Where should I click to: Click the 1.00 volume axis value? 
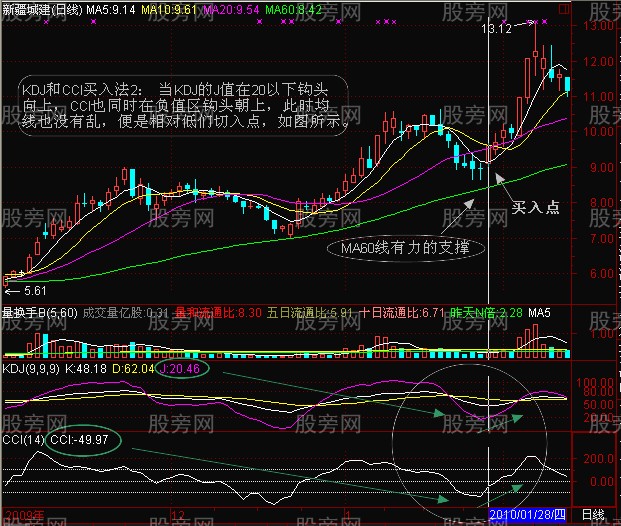click(602, 334)
